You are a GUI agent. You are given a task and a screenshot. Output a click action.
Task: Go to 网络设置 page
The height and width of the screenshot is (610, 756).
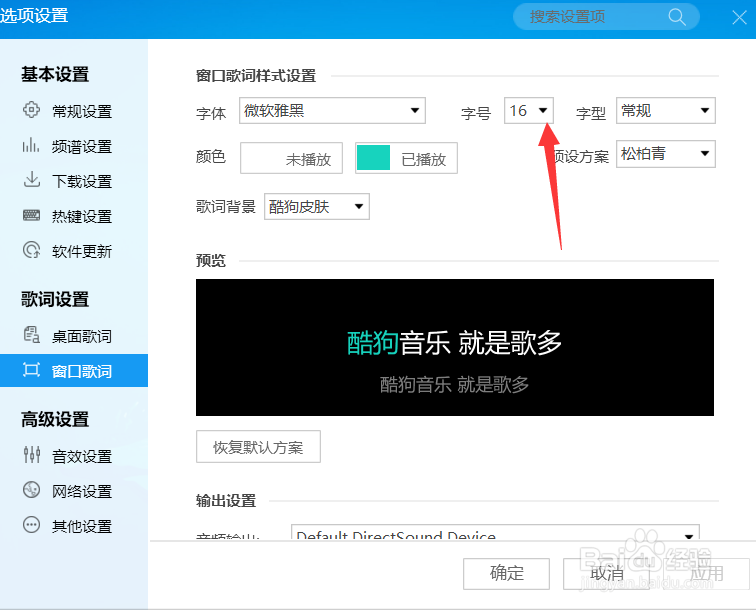click(74, 491)
